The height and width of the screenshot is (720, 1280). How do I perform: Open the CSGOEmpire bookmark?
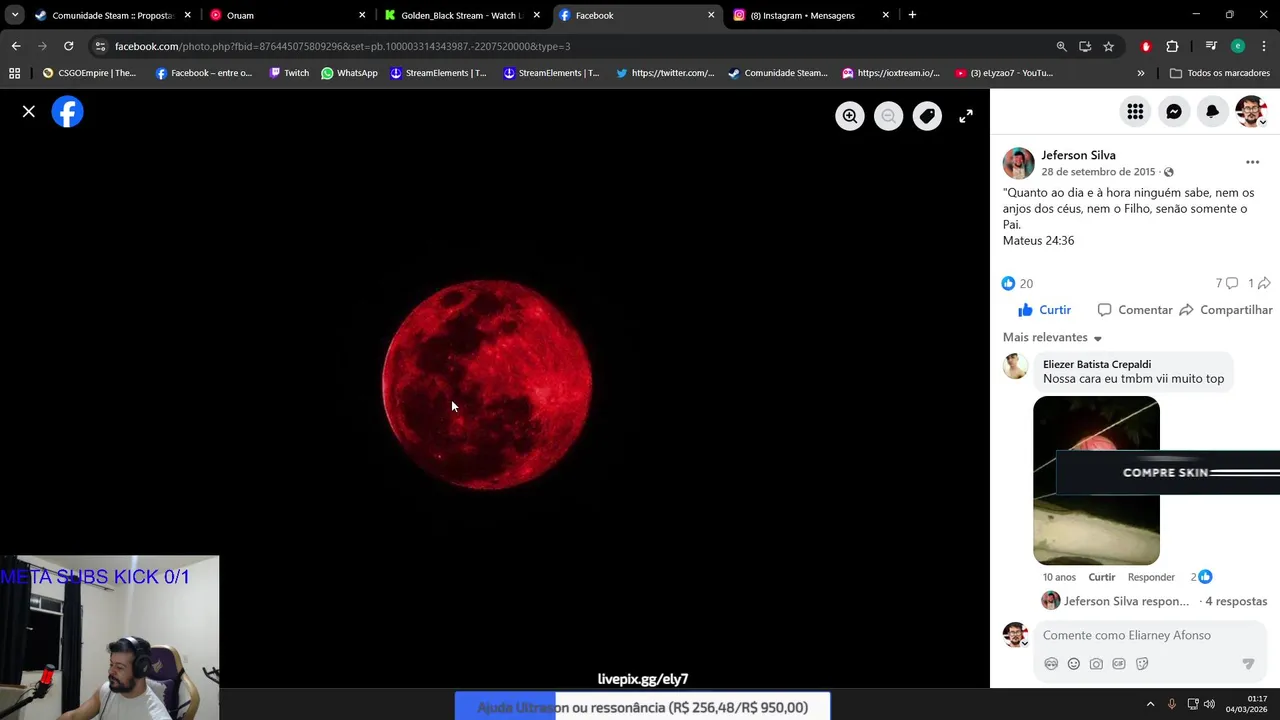click(x=89, y=73)
